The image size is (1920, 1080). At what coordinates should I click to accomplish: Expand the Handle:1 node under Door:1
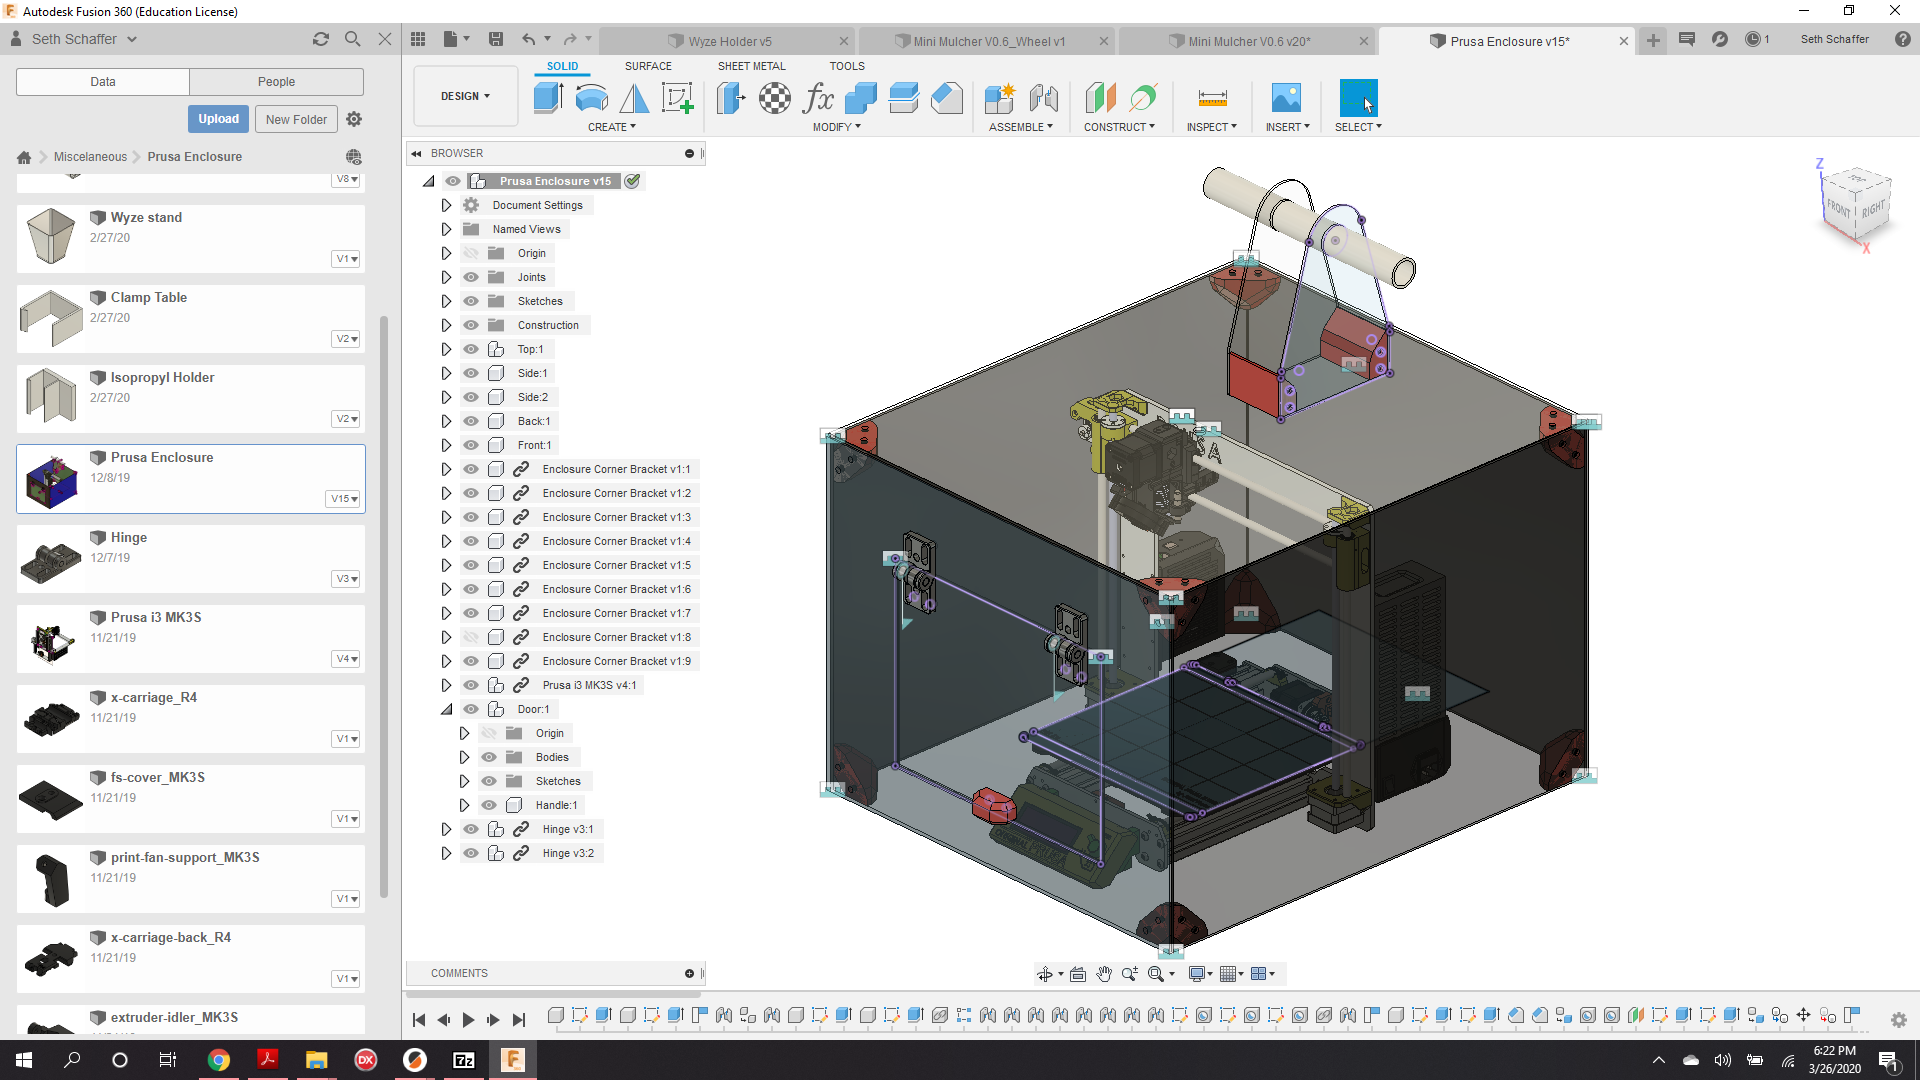[464, 805]
